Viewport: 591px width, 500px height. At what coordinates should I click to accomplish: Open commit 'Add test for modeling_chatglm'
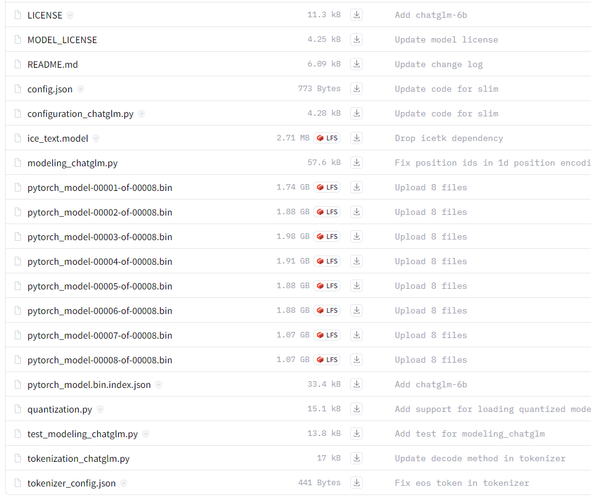[470, 434]
